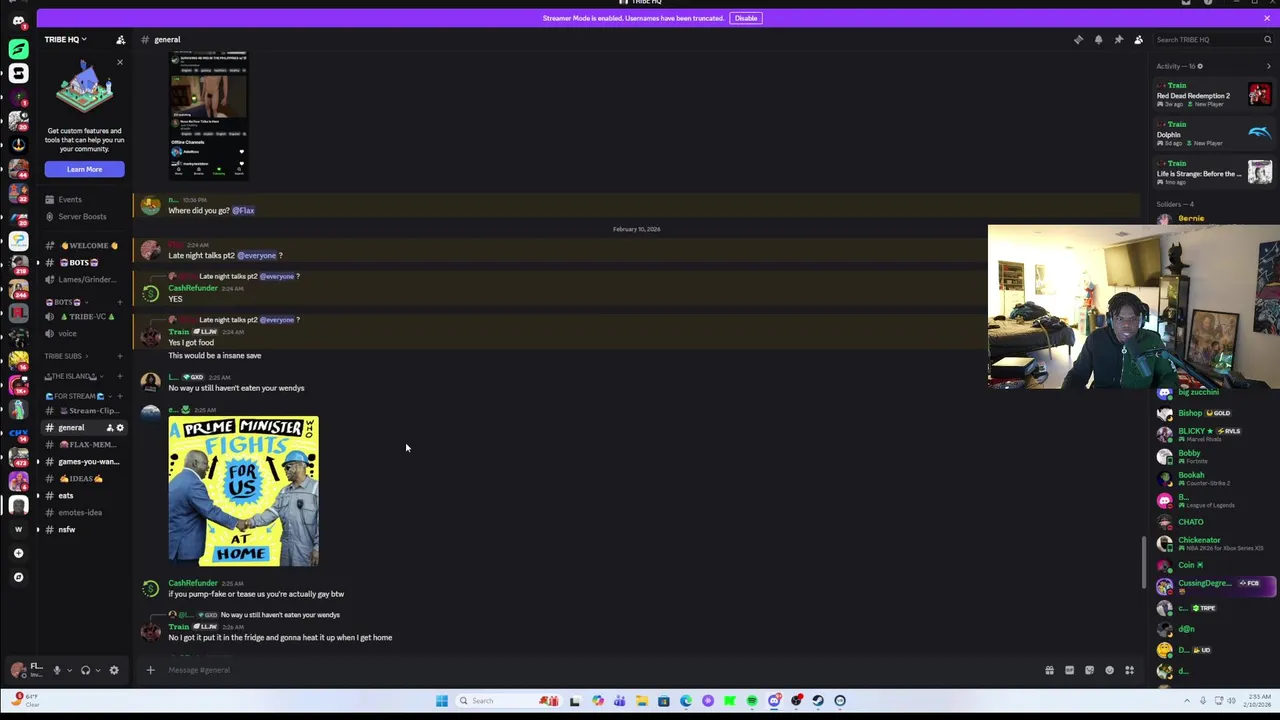Open the sticker picker icon
This screenshot has width=1280, height=720.
(x=1089, y=670)
